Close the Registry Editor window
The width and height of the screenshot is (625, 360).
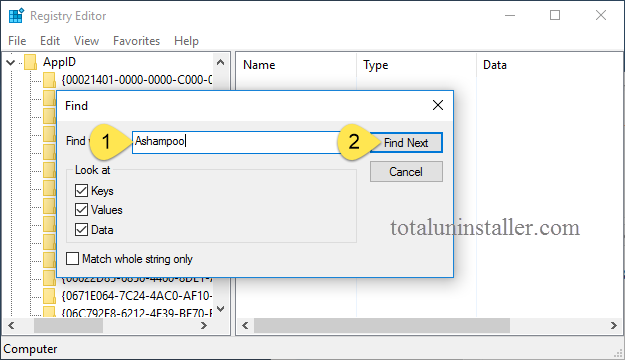tap(601, 16)
